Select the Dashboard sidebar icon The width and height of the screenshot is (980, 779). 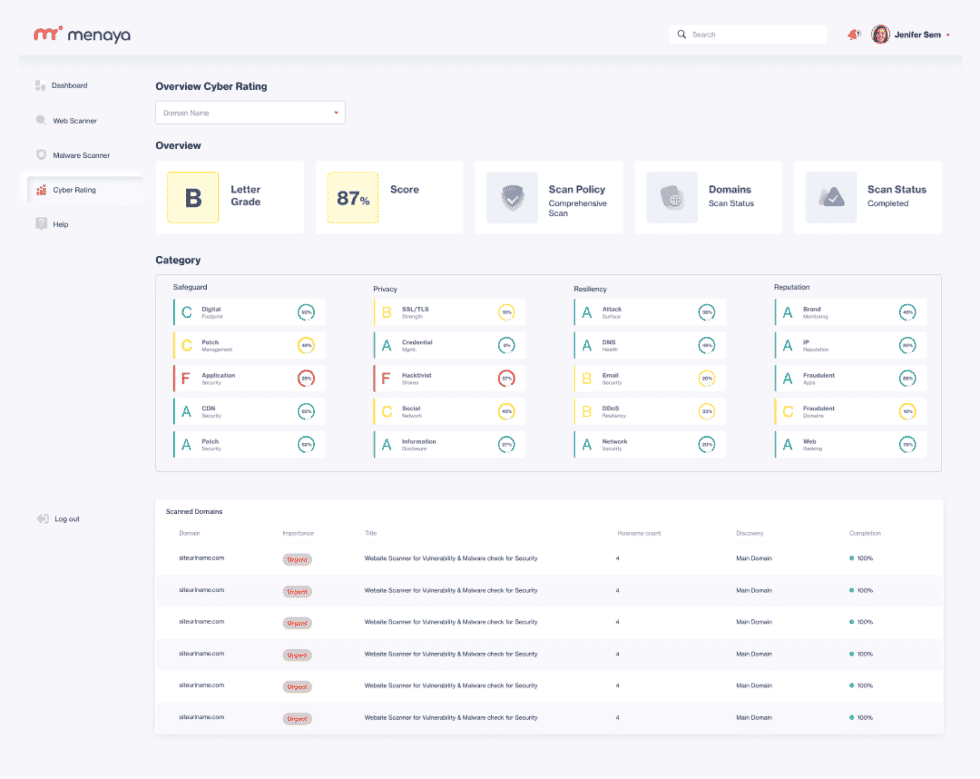(x=39, y=85)
